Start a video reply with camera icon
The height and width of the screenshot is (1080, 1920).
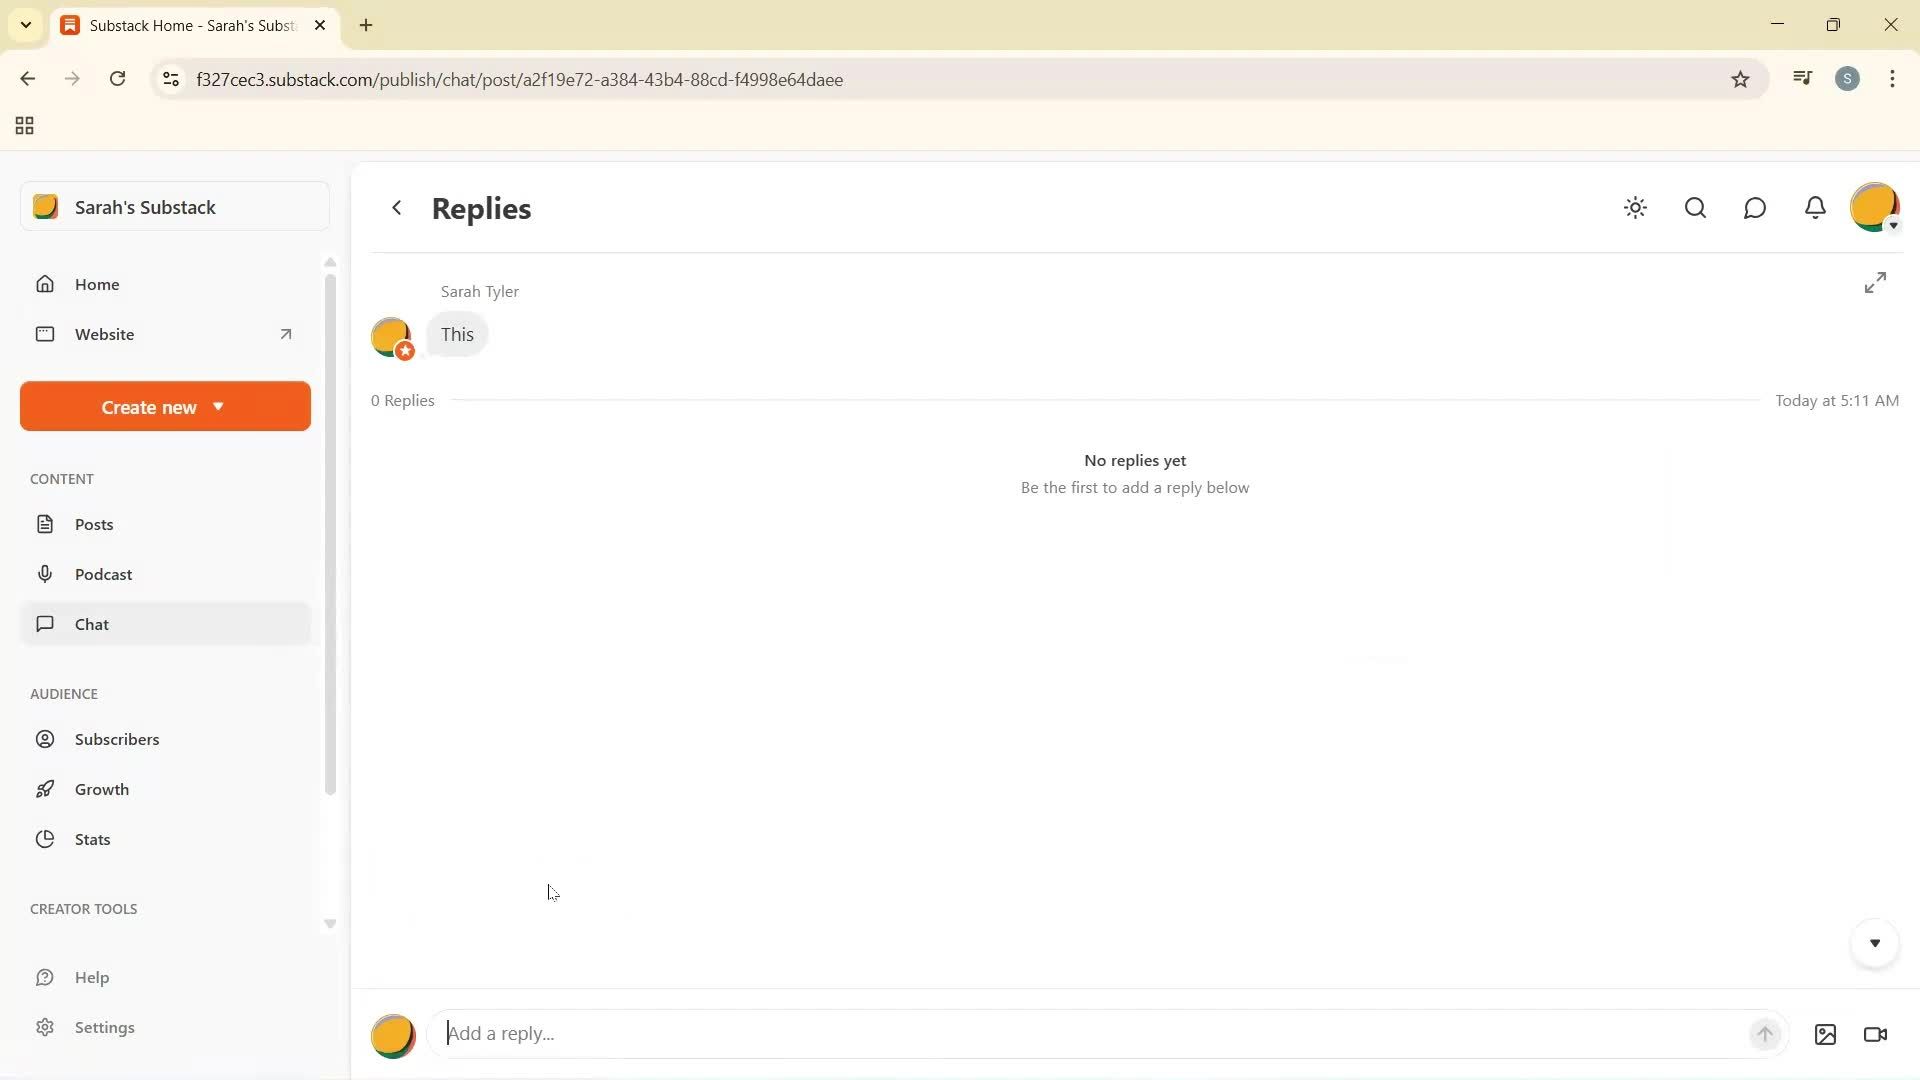pyautogui.click(x=1875, y=1034)
